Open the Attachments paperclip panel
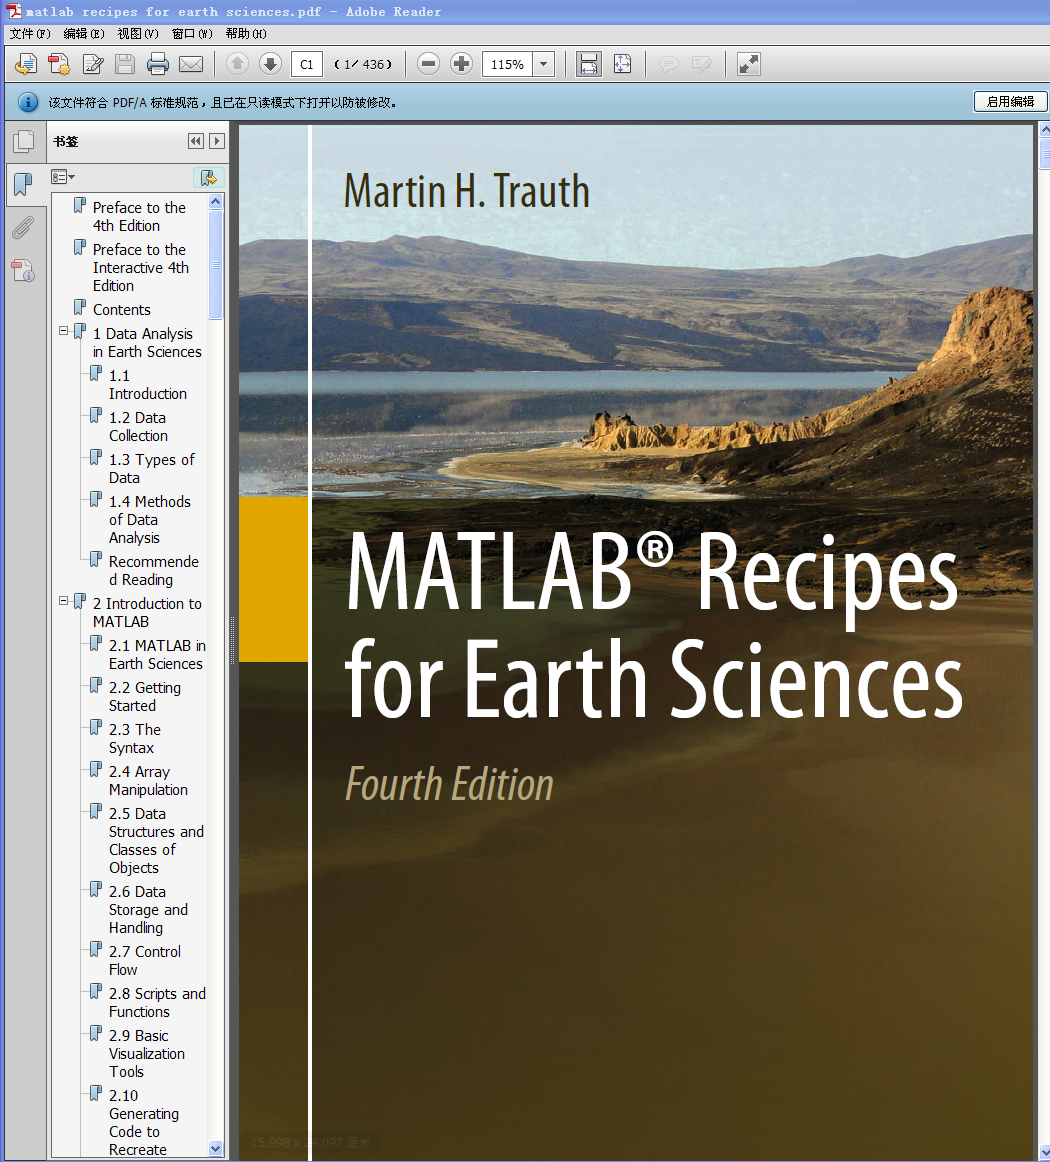Screen dimensions: 1050x1162 [22, 228]
